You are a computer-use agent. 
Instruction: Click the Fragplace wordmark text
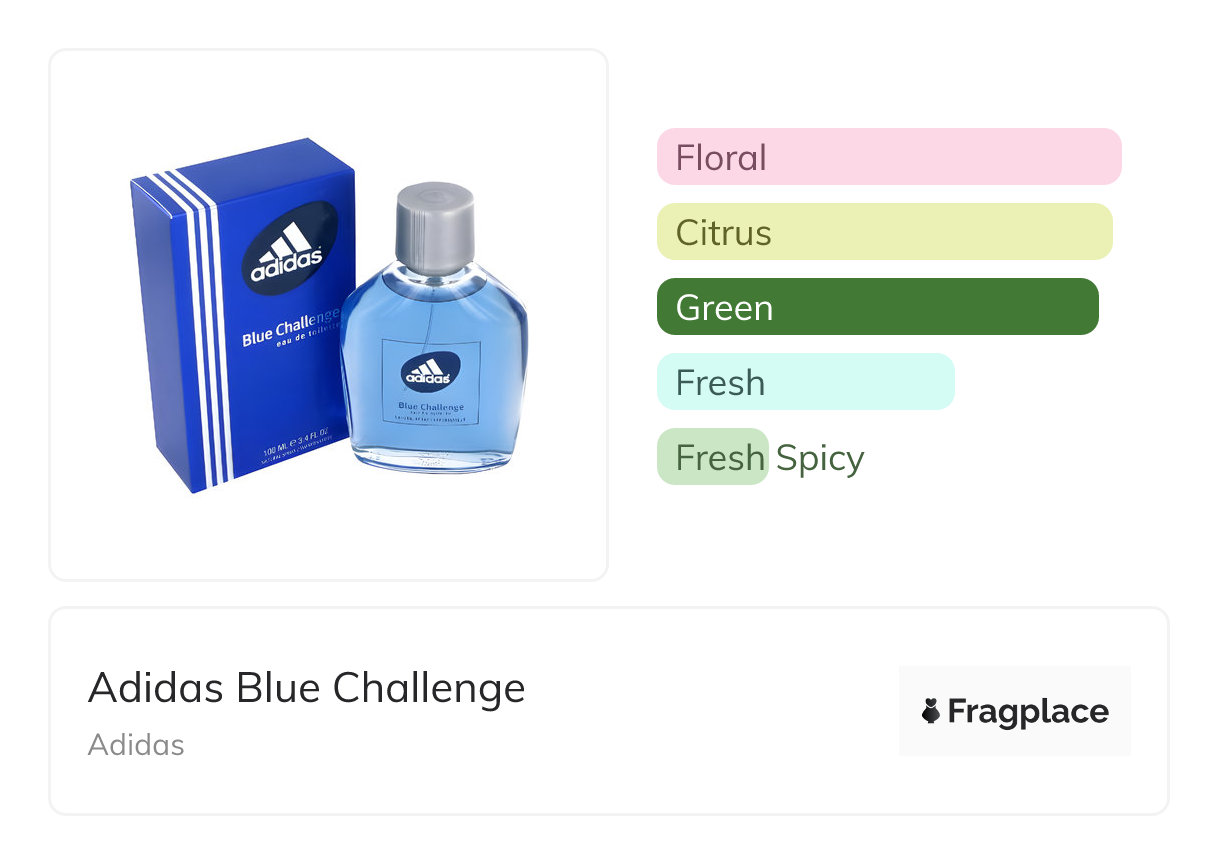(x=1028, y=711)
